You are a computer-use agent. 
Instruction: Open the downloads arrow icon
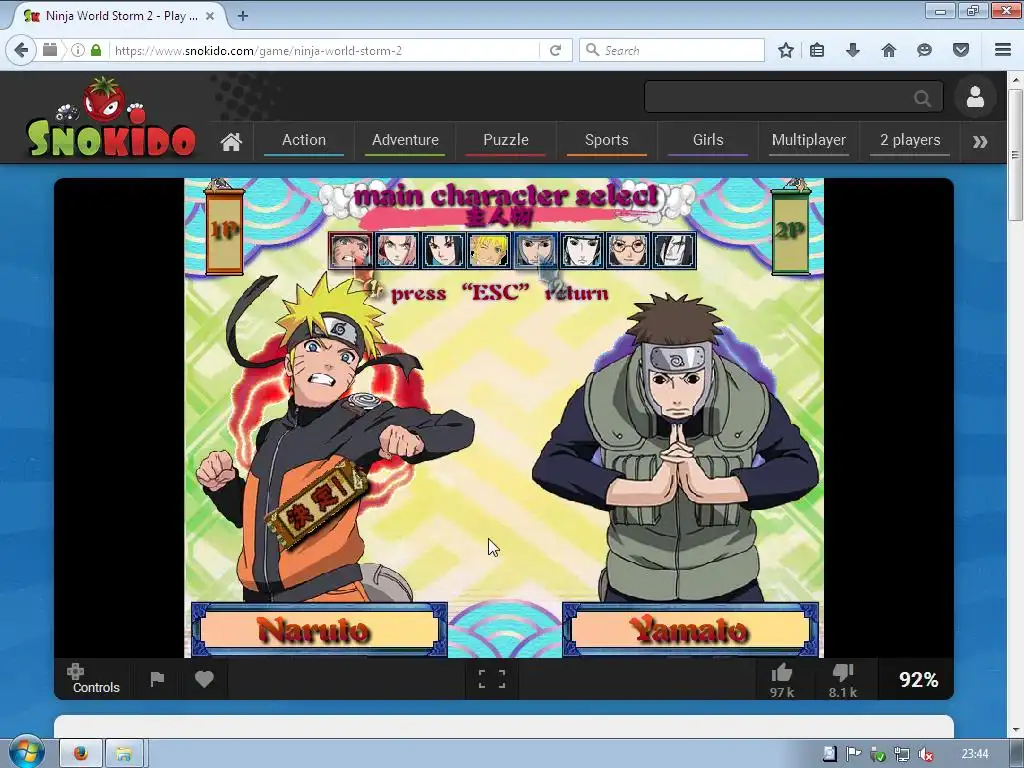(852, 50)
